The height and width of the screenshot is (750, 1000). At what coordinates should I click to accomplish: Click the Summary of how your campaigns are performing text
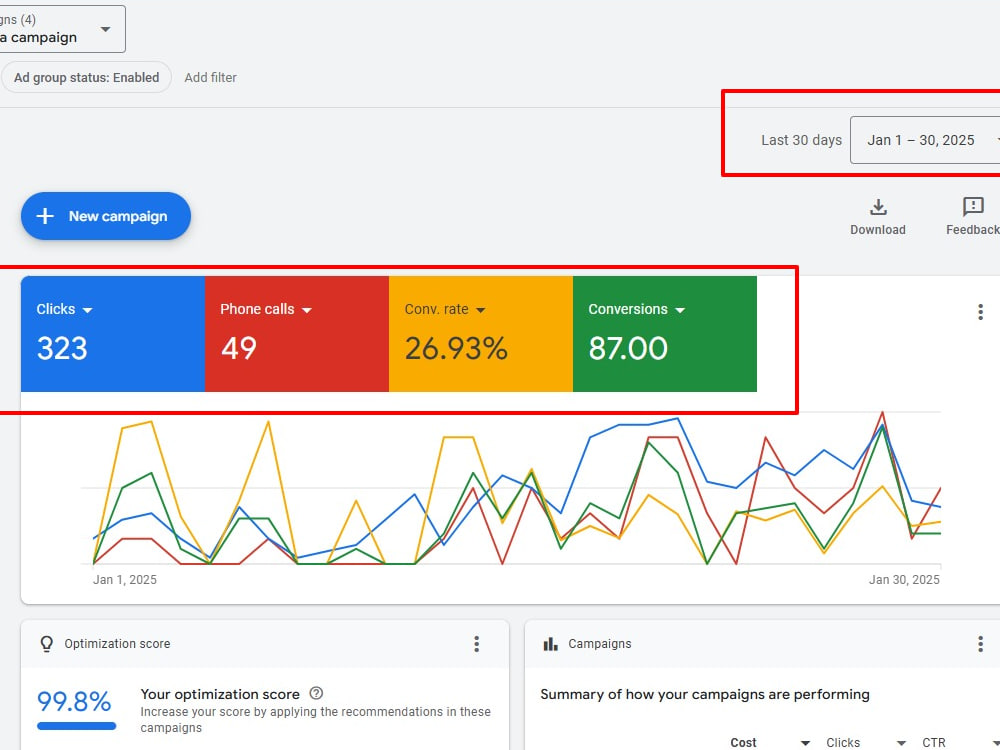pyautogui.click(x=705, y=695)
